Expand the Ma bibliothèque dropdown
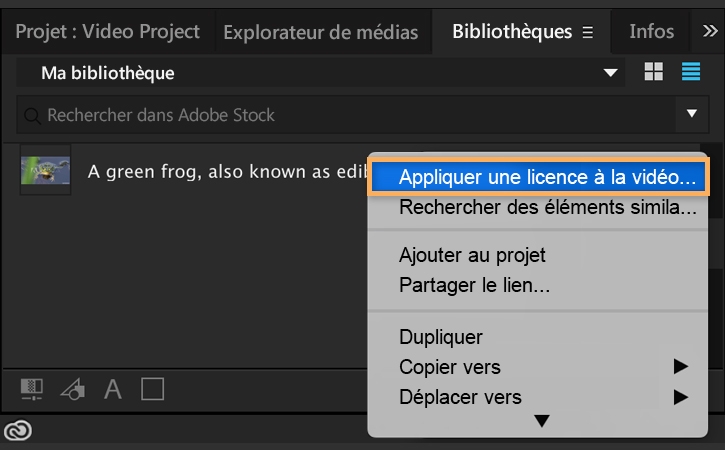725x450 pixels. tap(610, 74)
